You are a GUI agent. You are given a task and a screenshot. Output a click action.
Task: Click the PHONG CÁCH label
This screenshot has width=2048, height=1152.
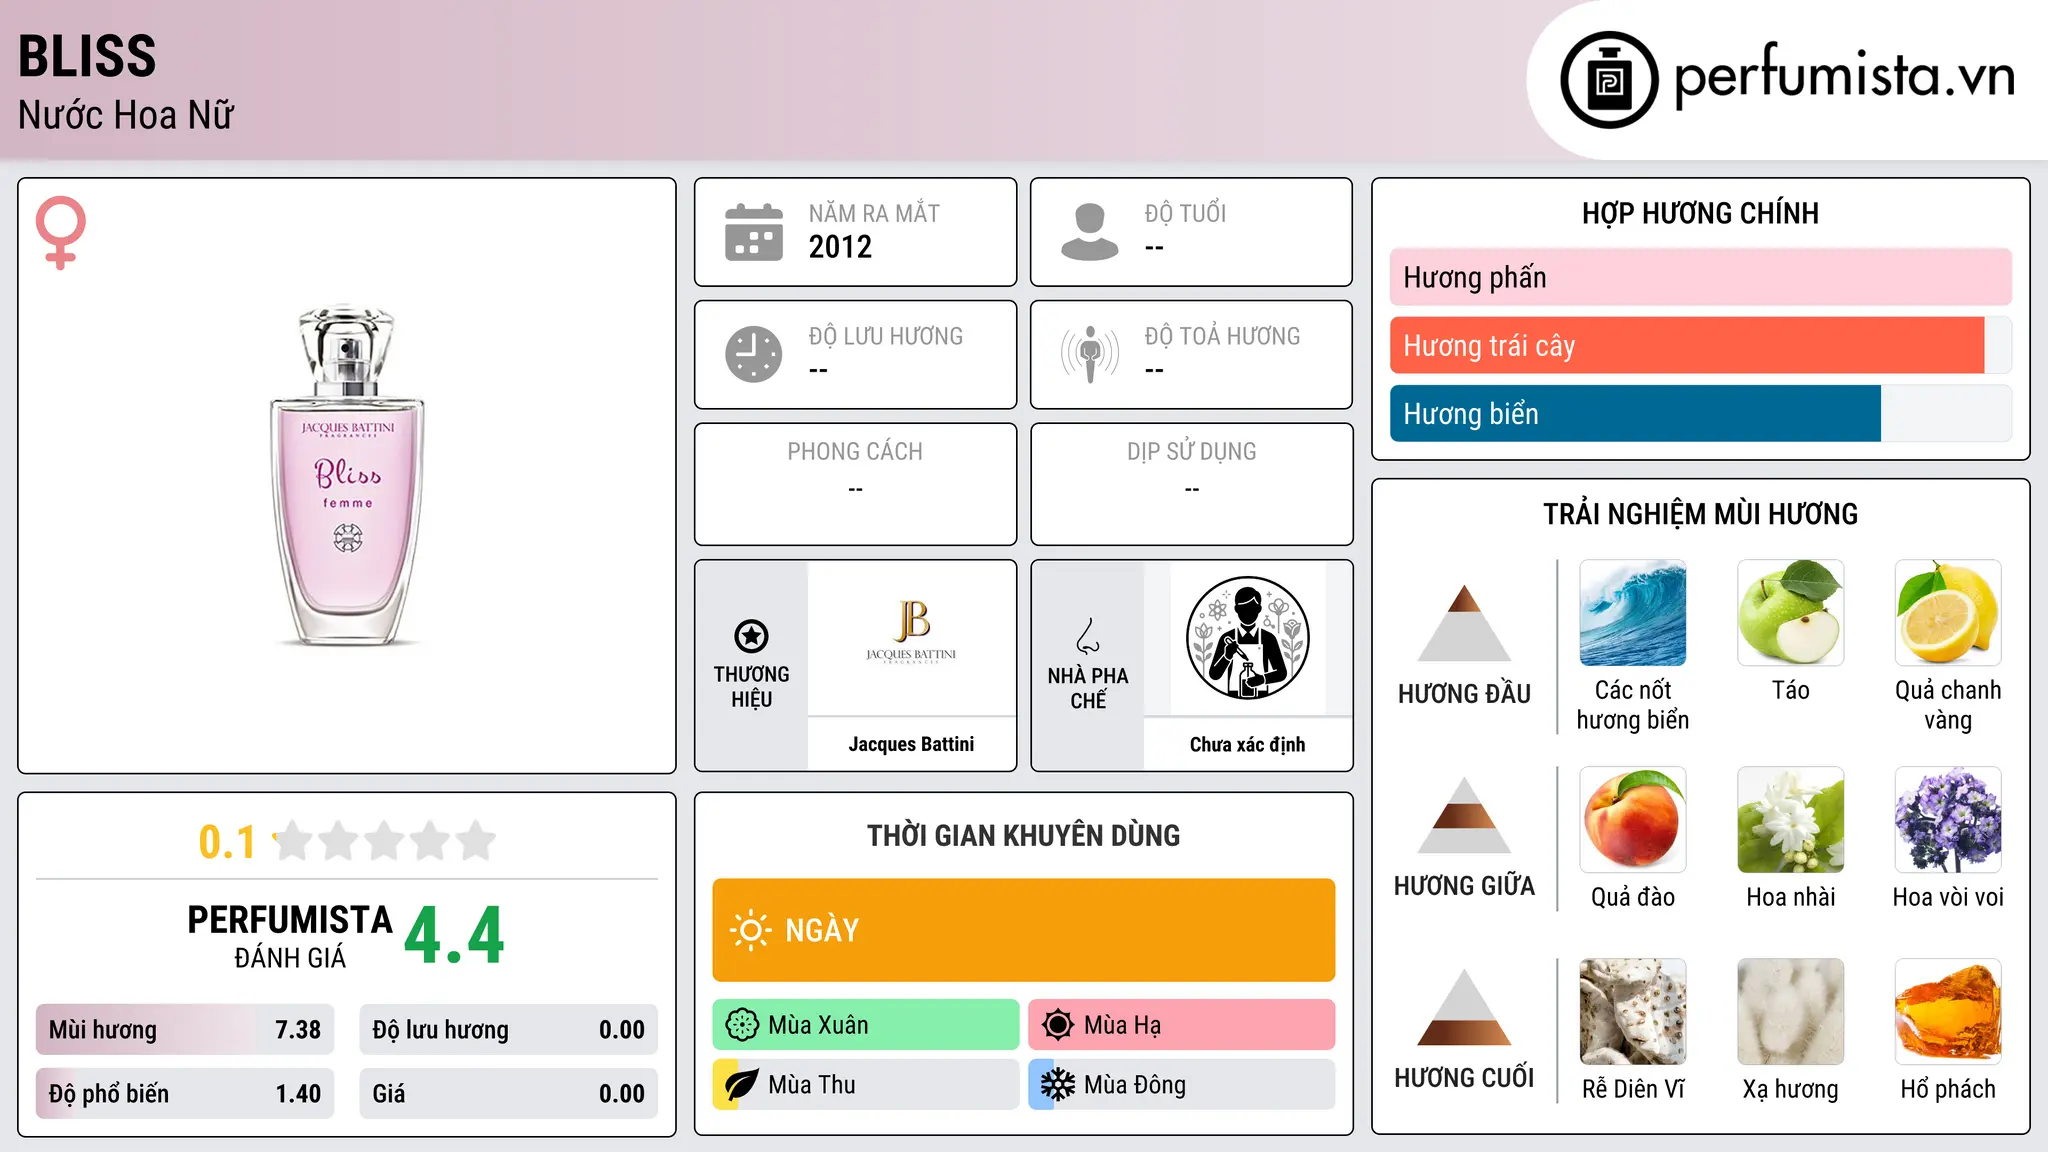pos(855,452)
